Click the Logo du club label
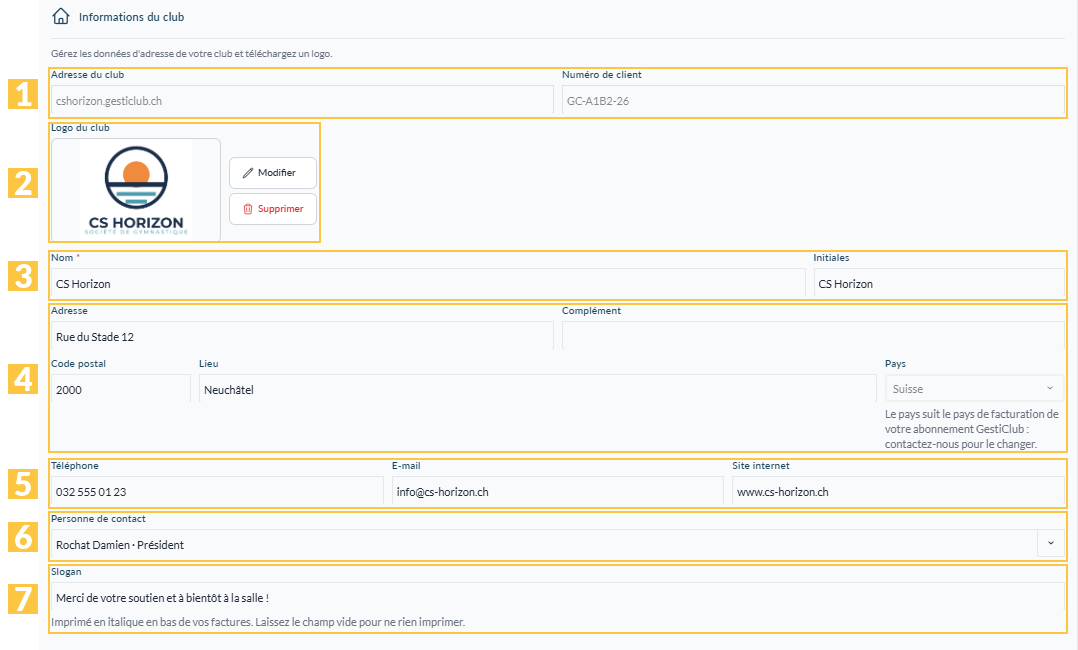The image size is (1078, 650). tap(80, 128)
